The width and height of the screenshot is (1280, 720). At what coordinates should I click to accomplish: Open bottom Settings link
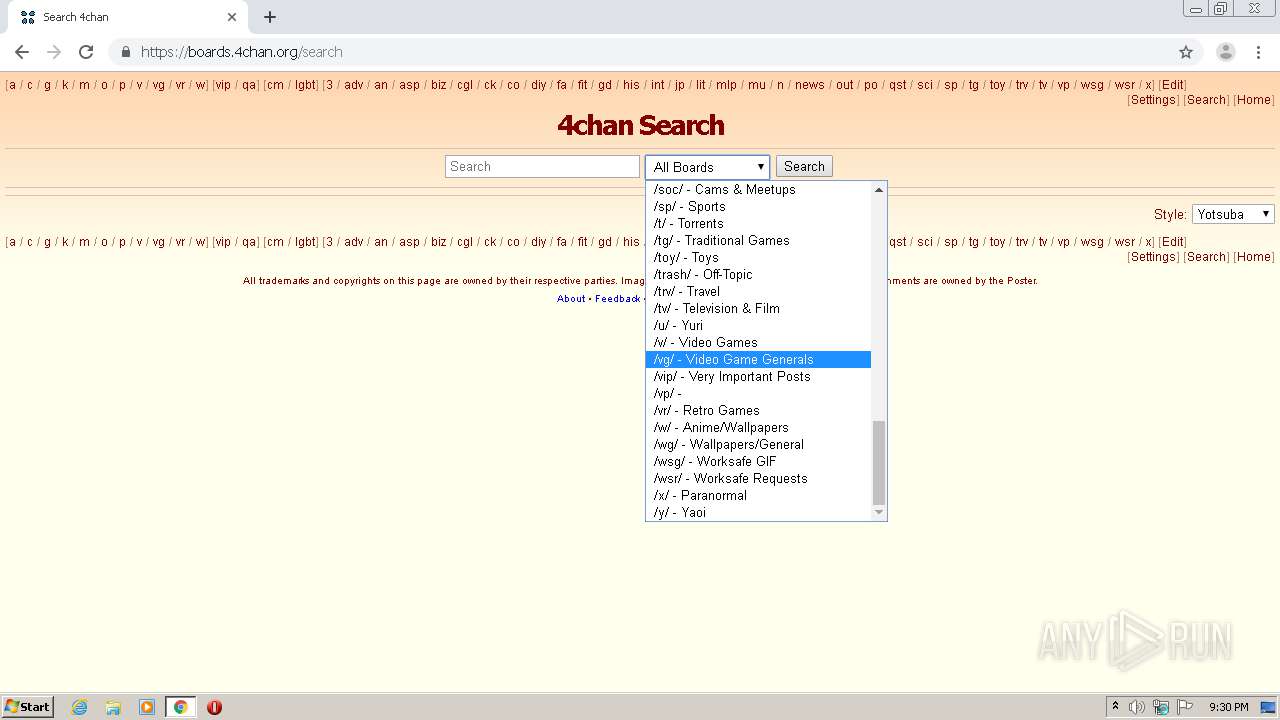pos(1153,257)
